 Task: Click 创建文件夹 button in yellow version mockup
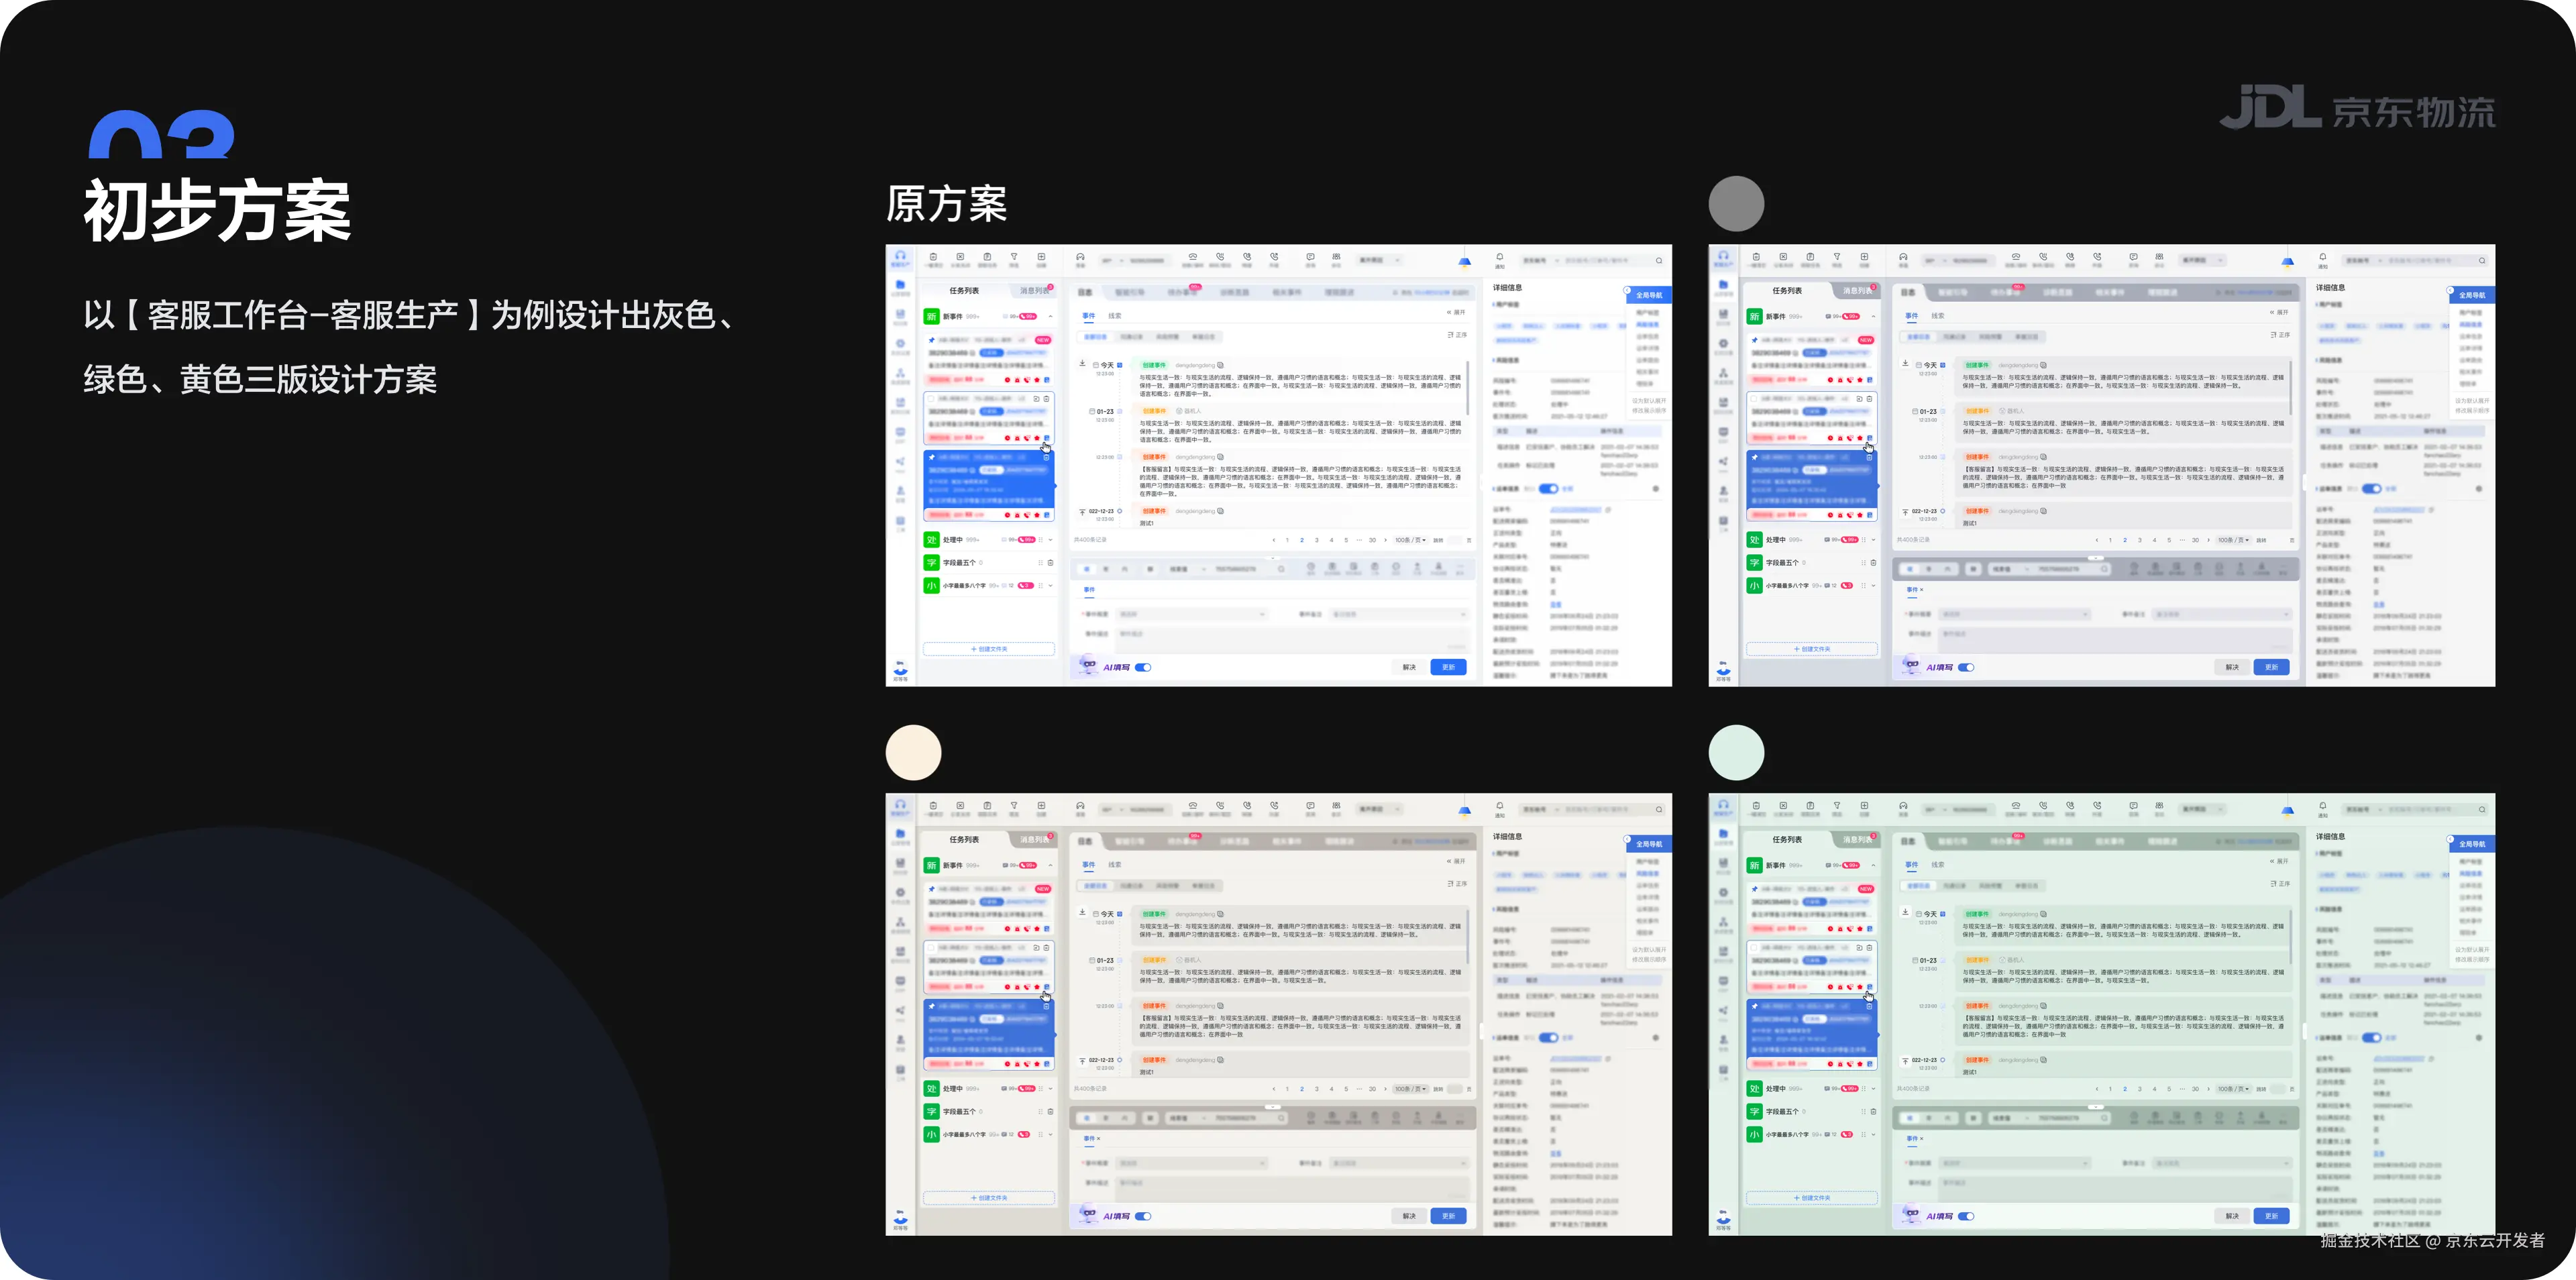pyautogui.click(x=989, y=1198)
